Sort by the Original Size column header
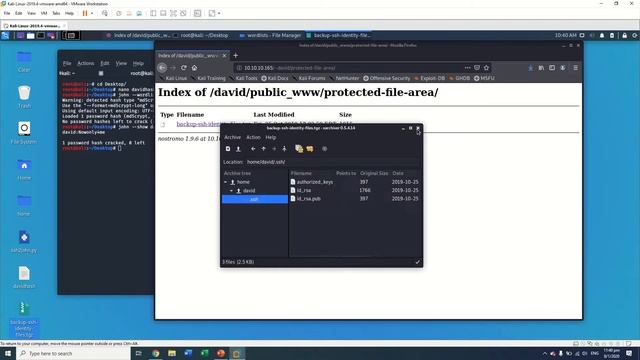Screen dimensions: 640x360 pyautogui.click(x=374, y=173)
